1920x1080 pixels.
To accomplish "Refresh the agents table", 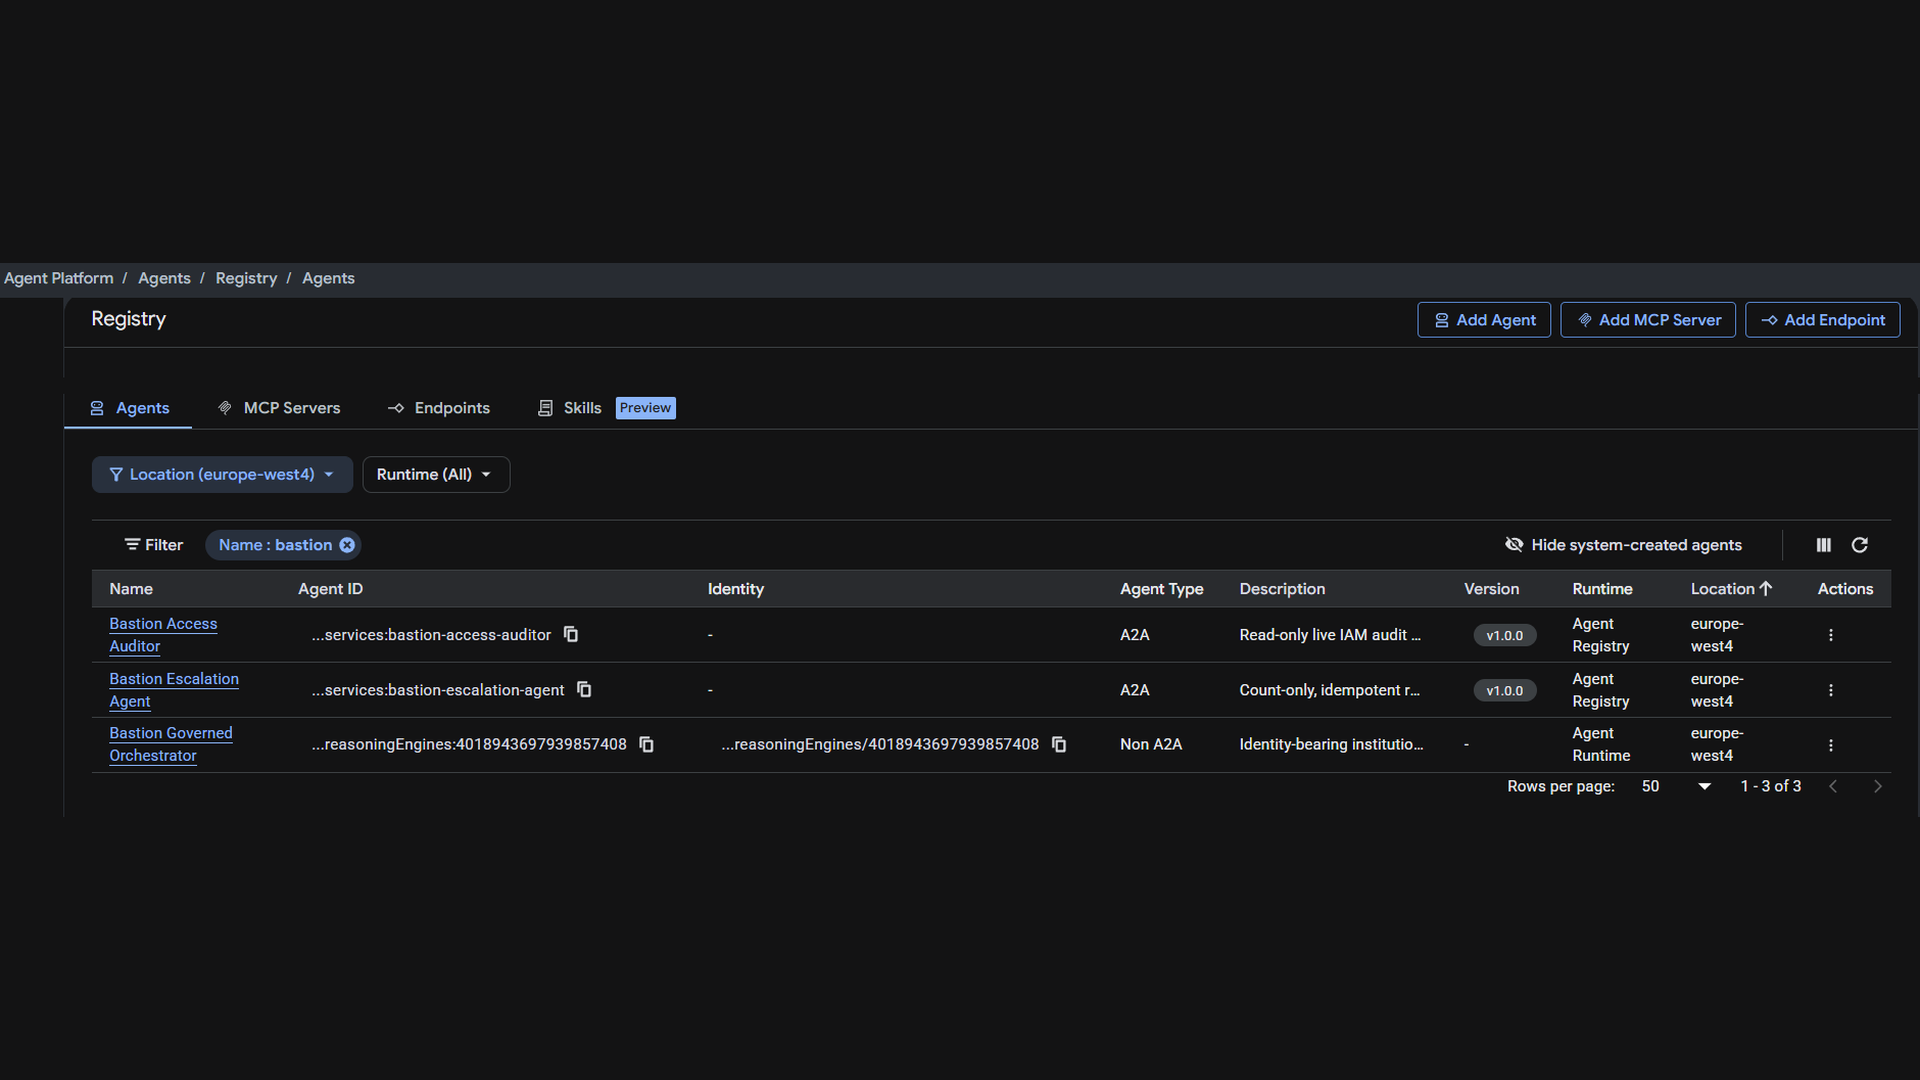I will (x=1860, y=545).
